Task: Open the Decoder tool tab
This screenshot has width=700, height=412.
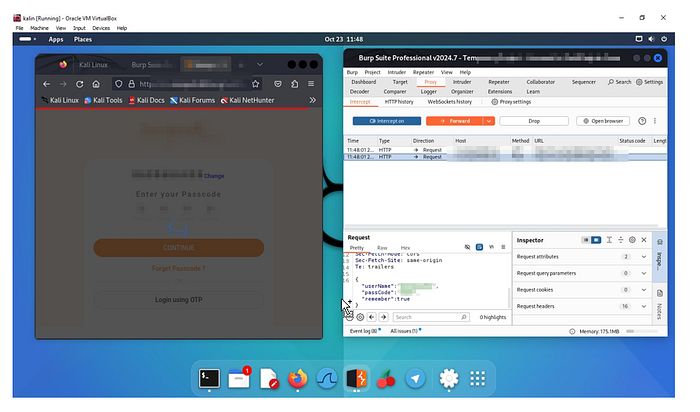Action: point(359,92)
